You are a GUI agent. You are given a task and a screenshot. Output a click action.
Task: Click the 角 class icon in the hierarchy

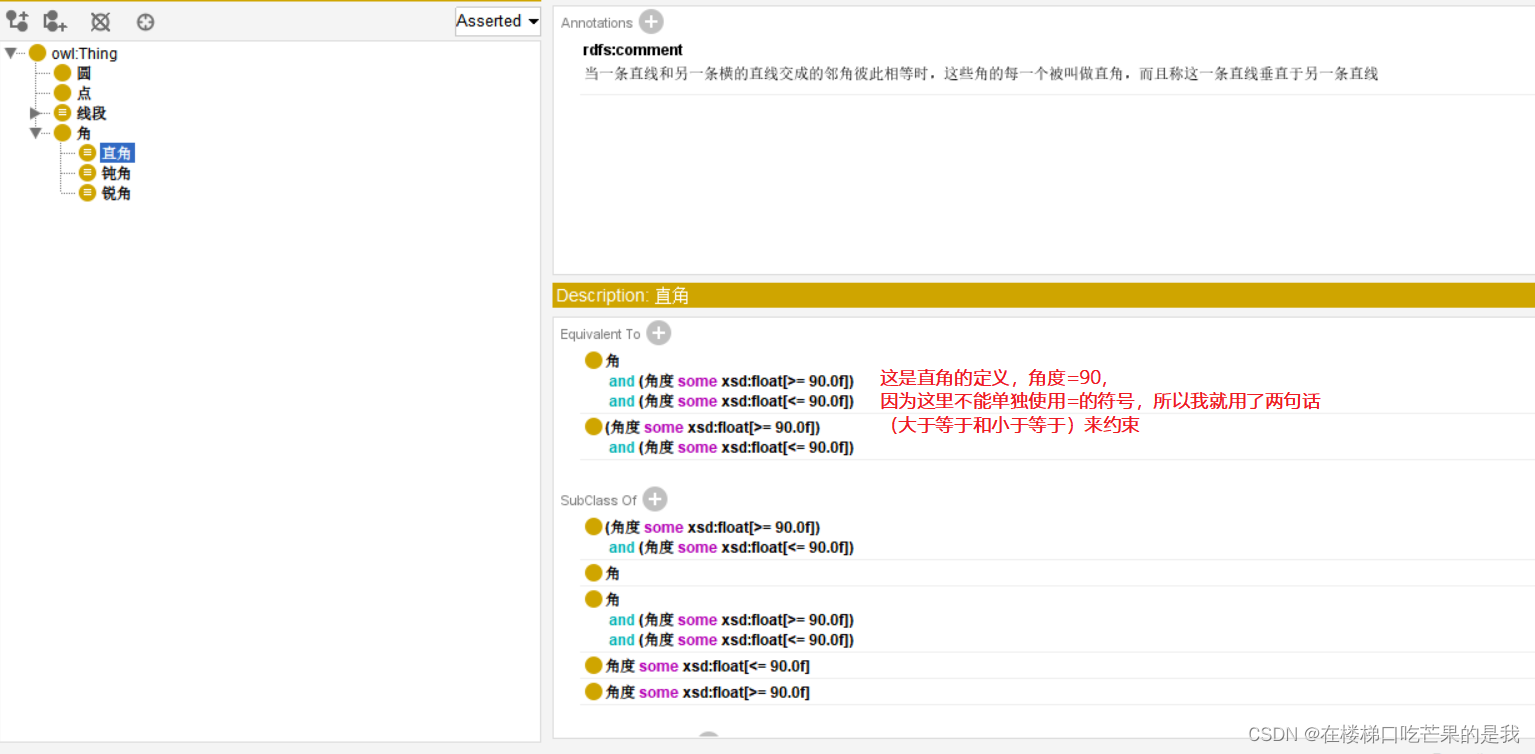tap(63, 133)
